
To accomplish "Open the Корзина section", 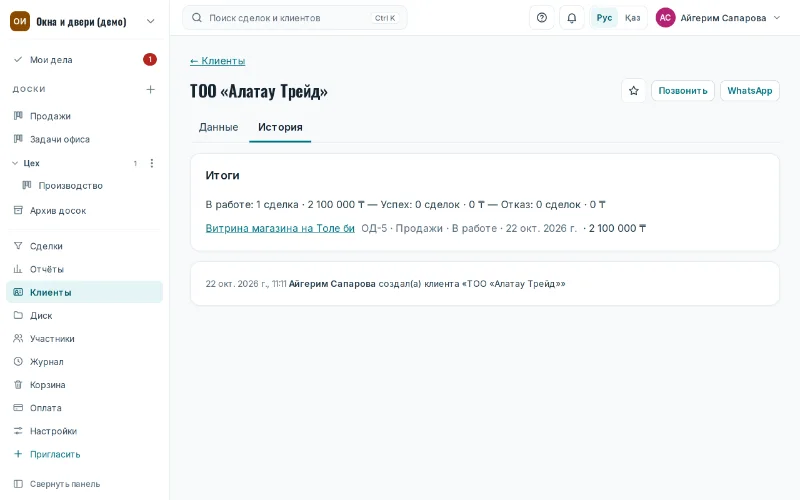I will pyautogui.click(x=84, y=385).
